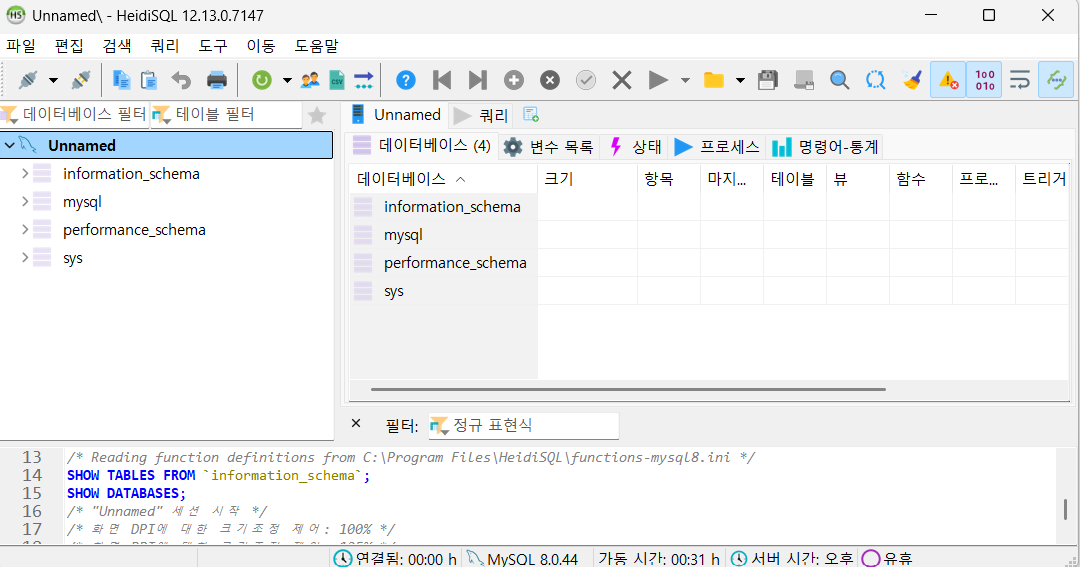Open the User manager icon
This screenshot has height=567, width=1080.
pos(310,80)
